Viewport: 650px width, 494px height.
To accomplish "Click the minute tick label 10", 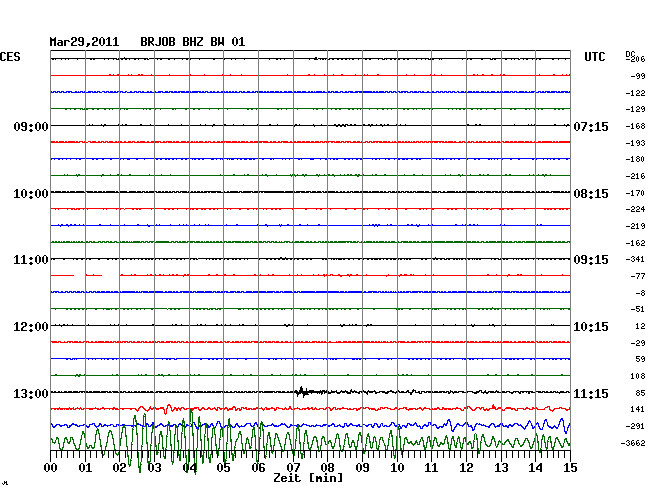I will [x=397, y=468].
